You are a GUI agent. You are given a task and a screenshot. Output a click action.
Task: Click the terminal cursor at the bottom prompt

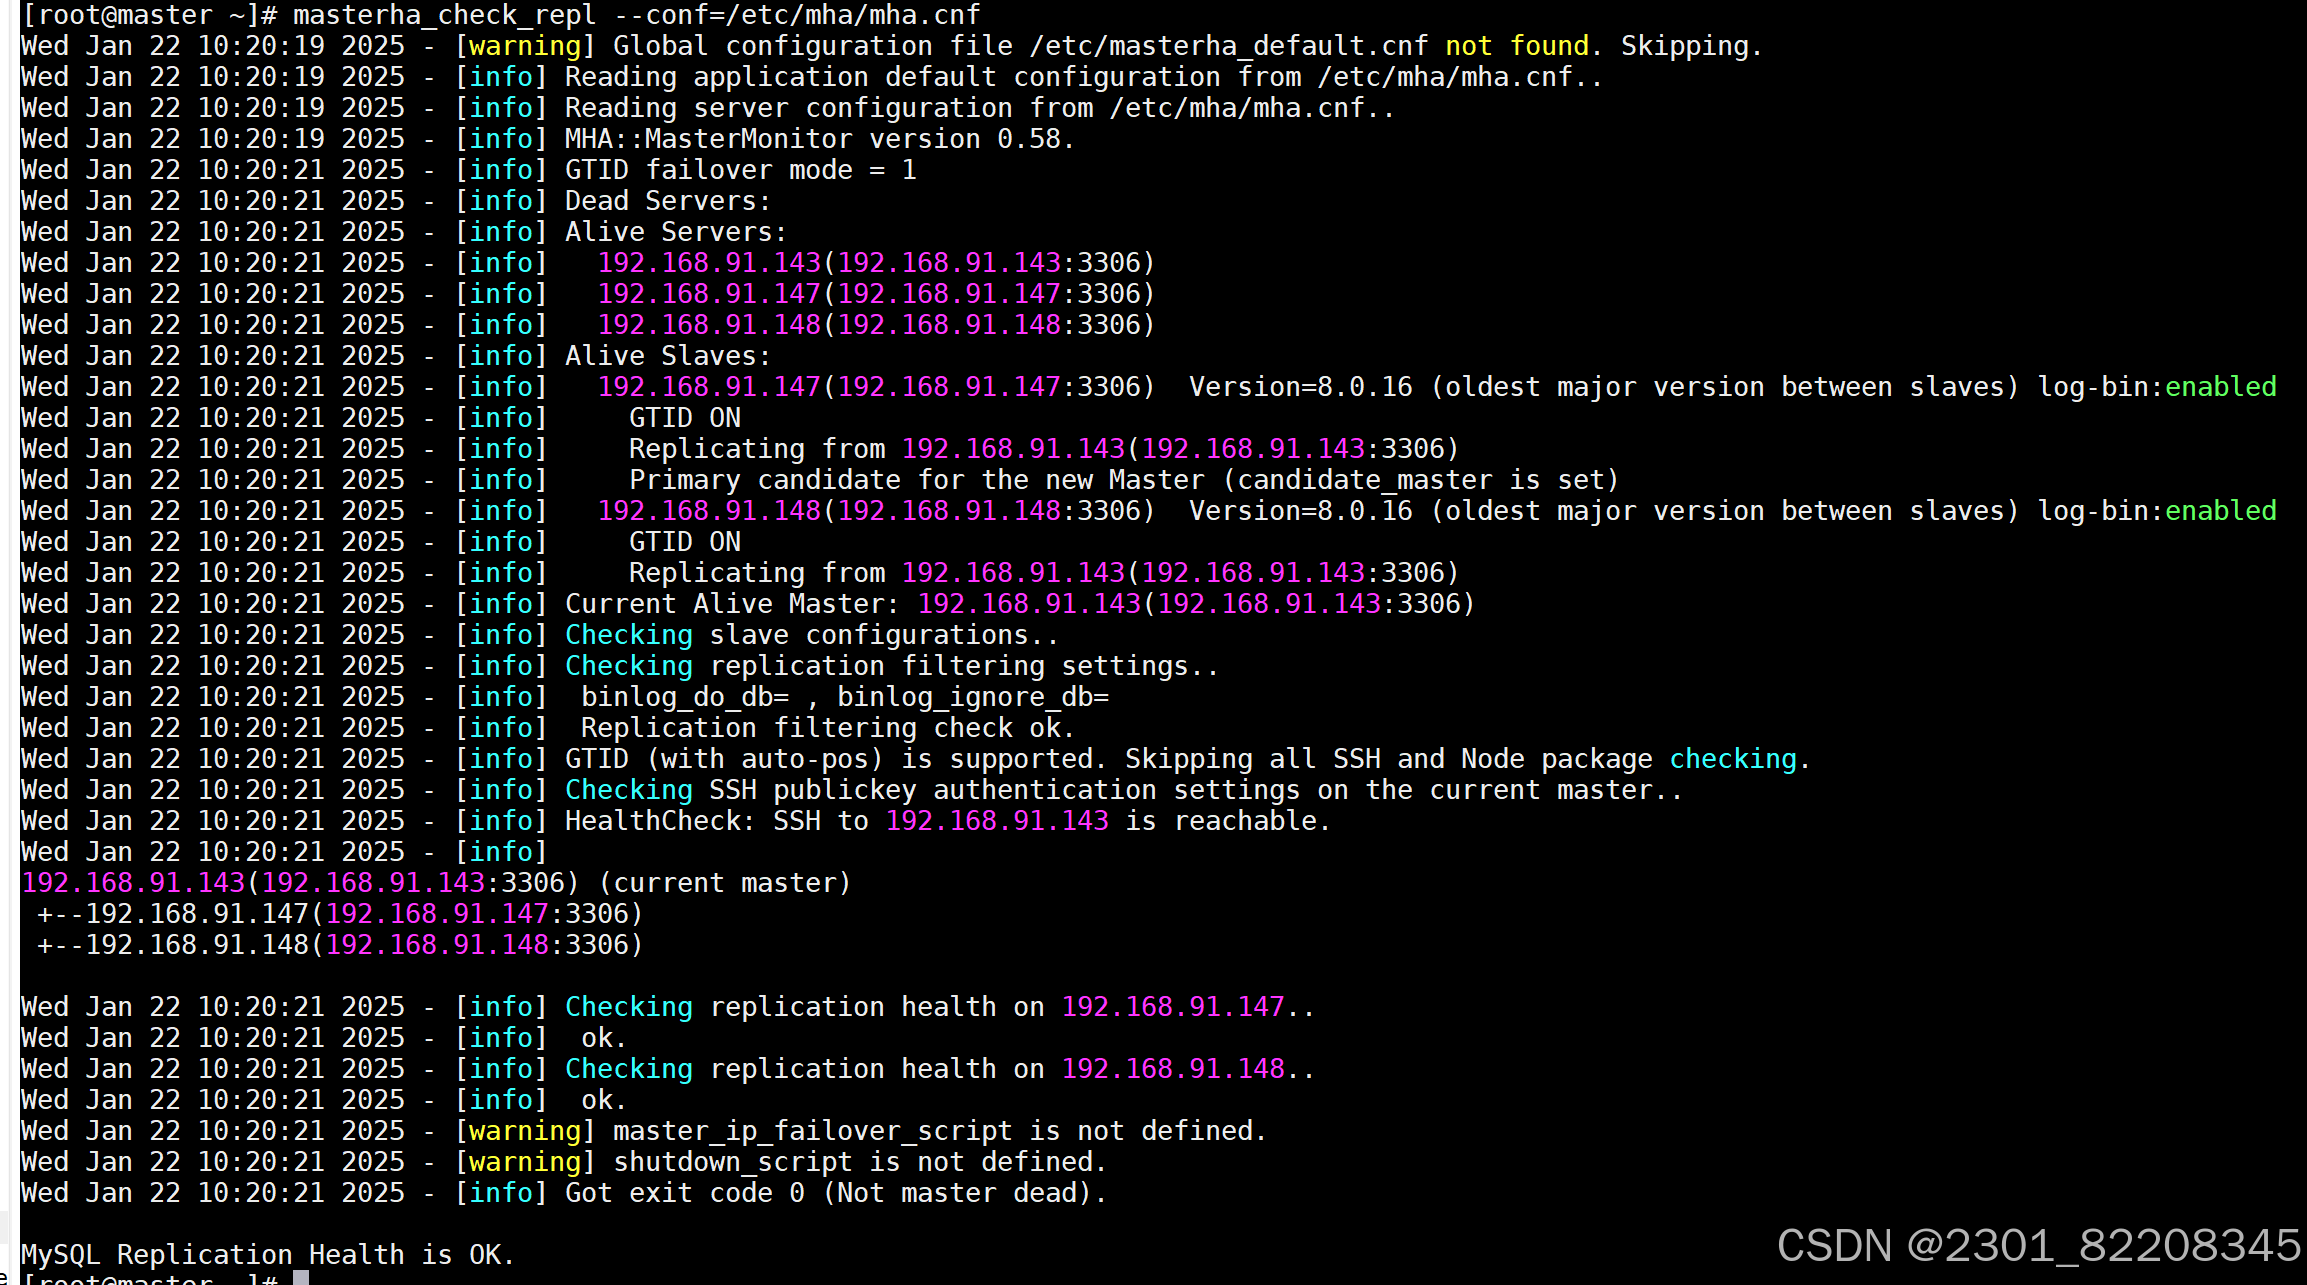299,1277
